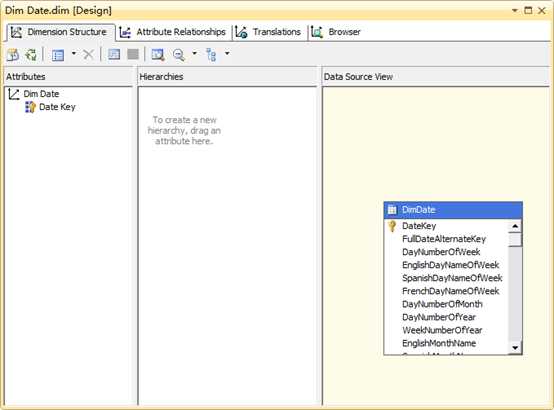The image size is (554, 410).
Task: Click the Attributes pane header
Action: pyautogui.click(x=69, y=77)
